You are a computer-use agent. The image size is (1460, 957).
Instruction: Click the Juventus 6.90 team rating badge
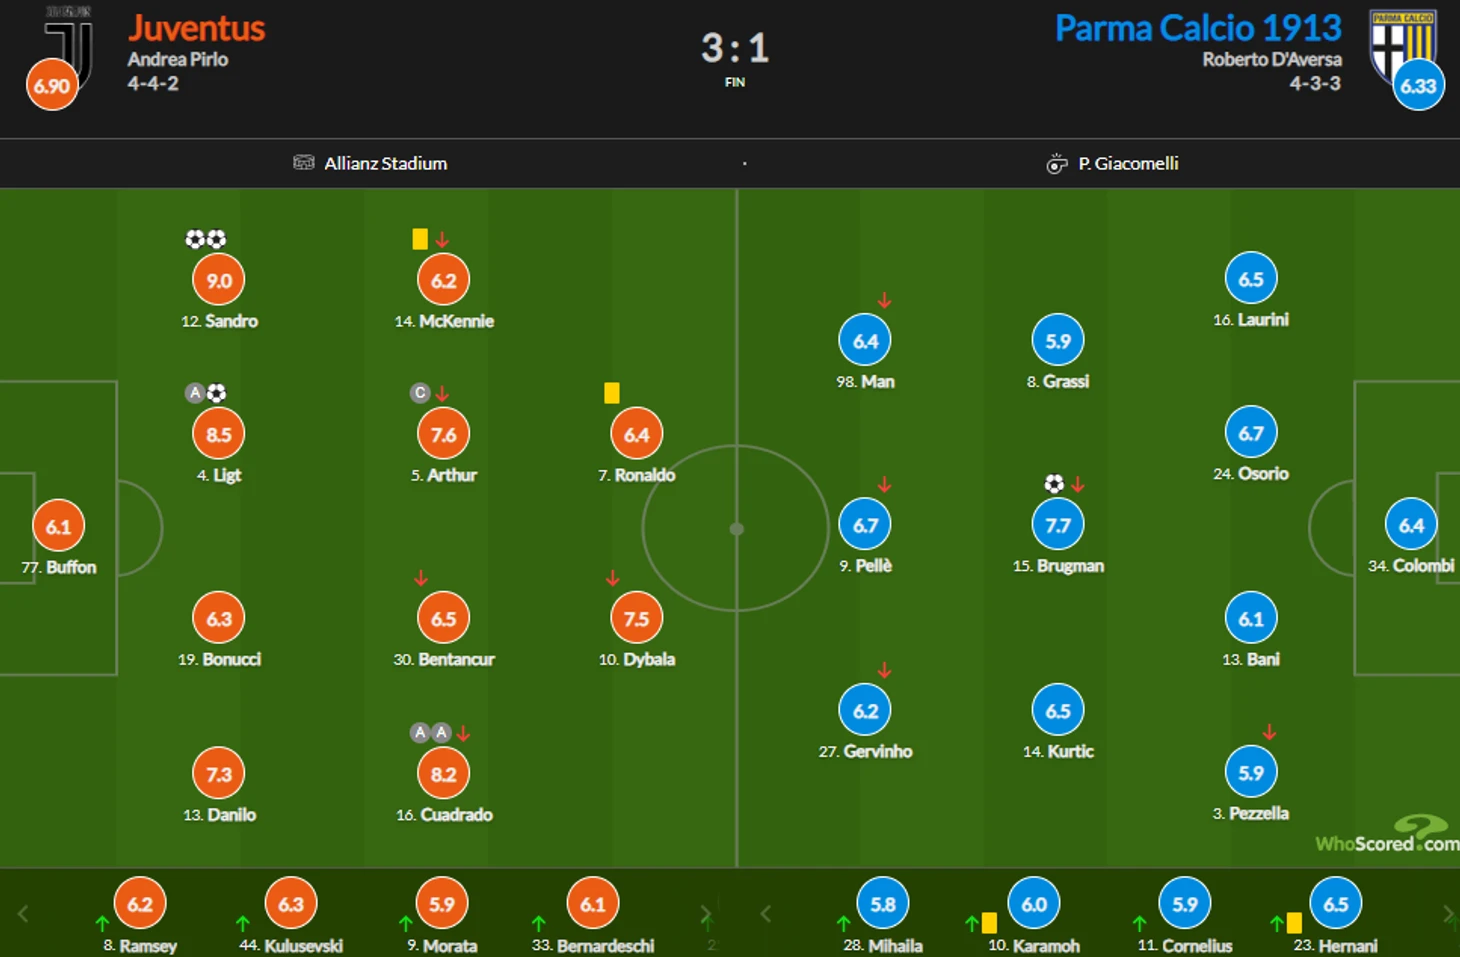pyautogui.click(x=52, y=85)
